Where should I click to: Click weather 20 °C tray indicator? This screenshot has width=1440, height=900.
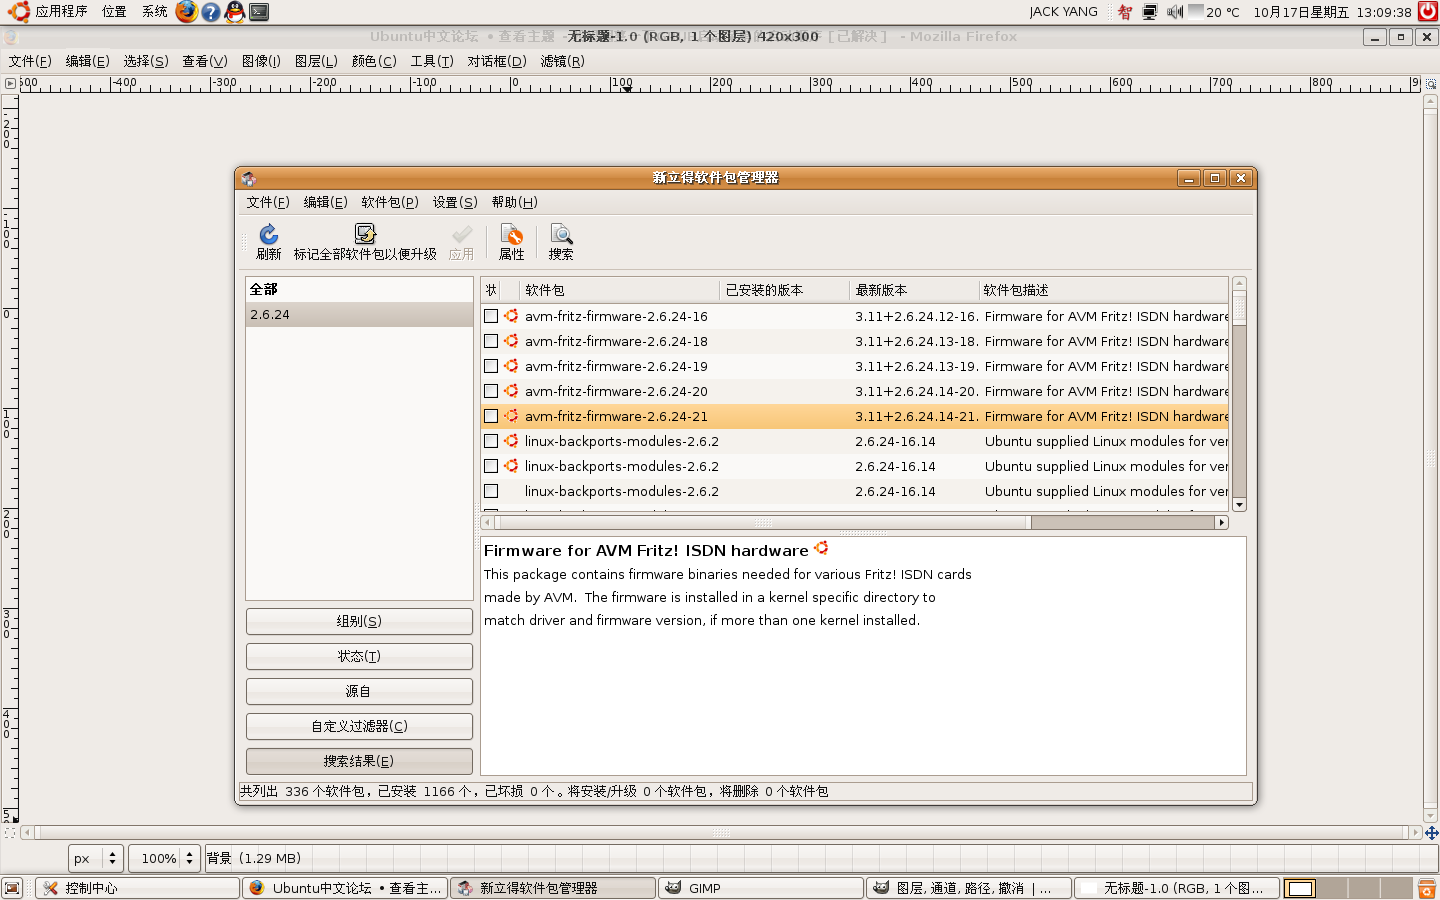coord(1214,12)
